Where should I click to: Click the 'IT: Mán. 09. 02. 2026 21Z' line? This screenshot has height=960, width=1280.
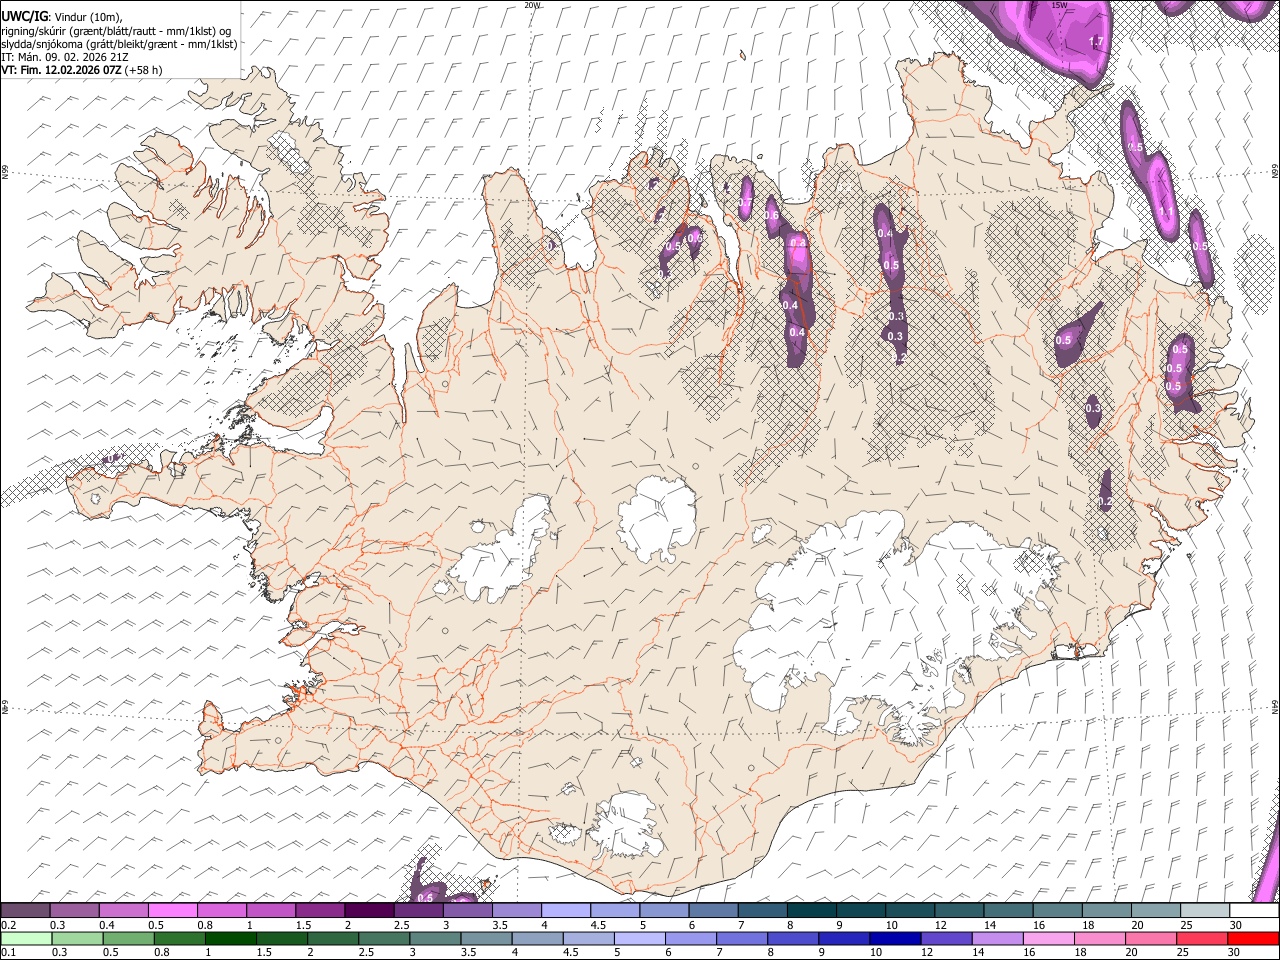tap(65, 57)
